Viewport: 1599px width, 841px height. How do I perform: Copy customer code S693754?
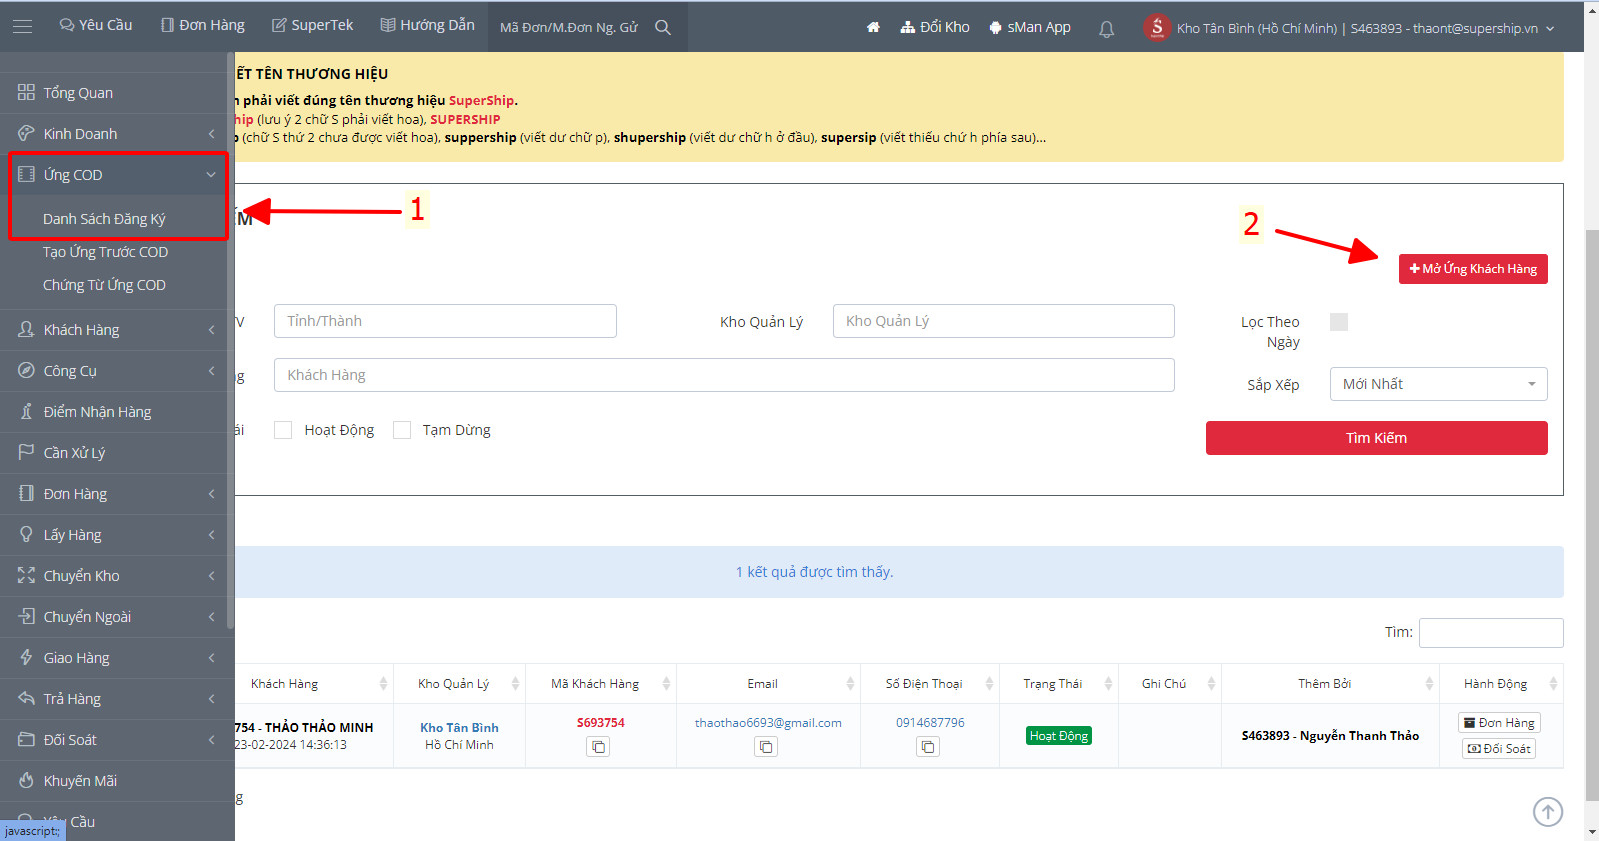point(598,746)
